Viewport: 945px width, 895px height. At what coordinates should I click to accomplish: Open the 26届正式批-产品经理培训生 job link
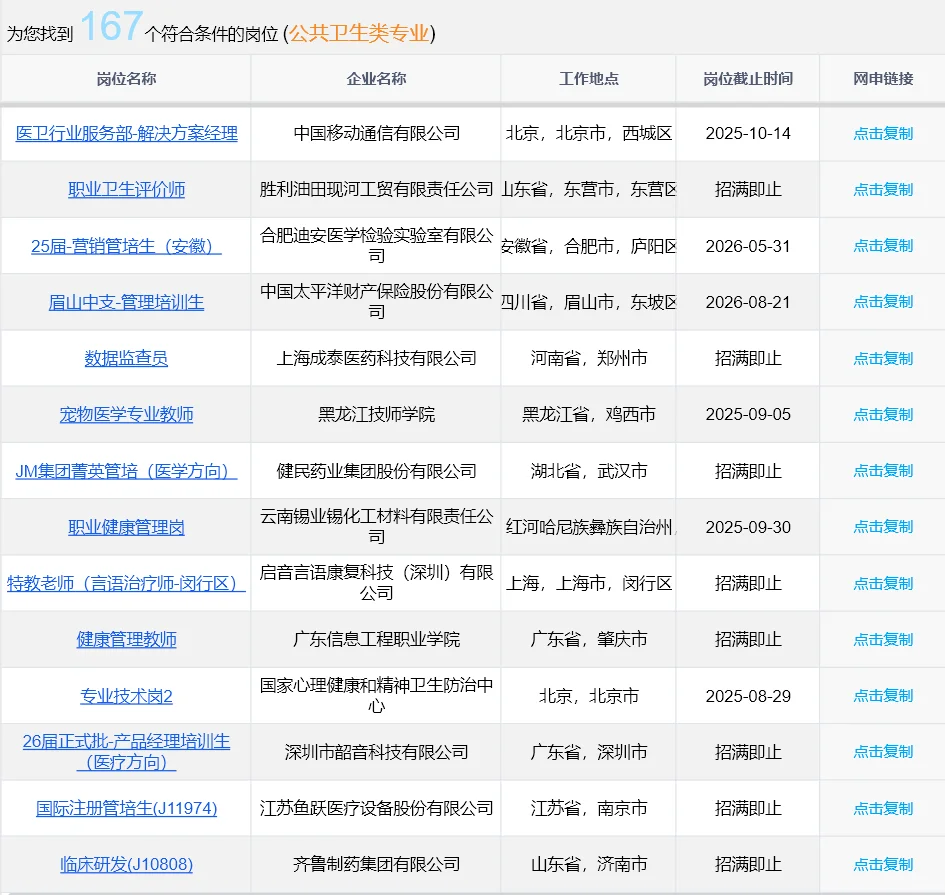pyautogui.click(x=127, y=752)
